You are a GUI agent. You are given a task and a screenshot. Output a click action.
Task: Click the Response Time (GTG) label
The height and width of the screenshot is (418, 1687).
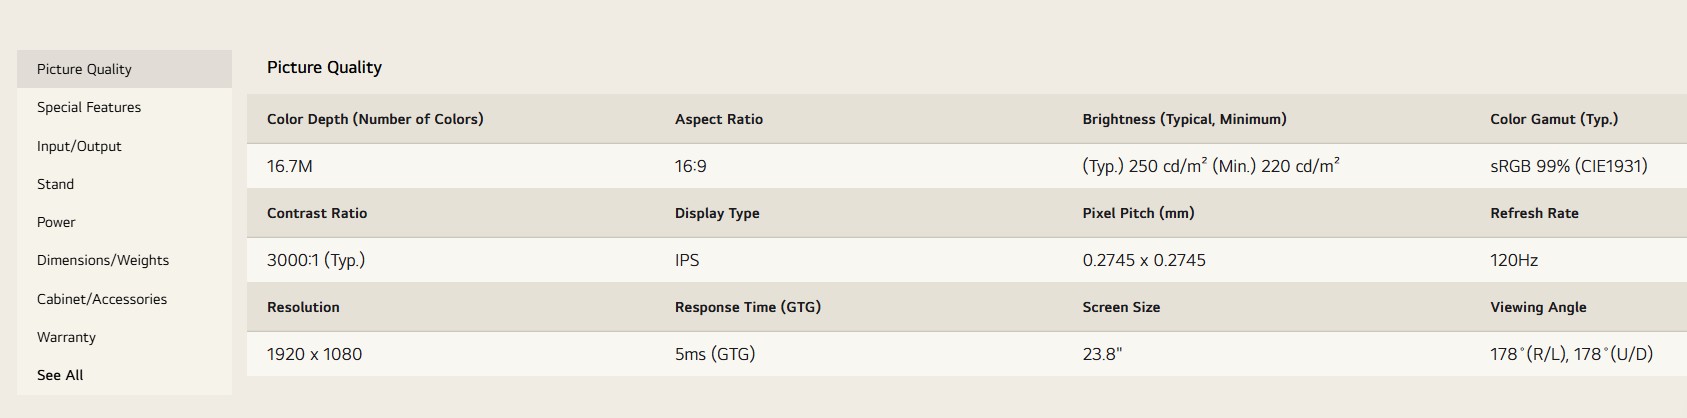(747, 307)
